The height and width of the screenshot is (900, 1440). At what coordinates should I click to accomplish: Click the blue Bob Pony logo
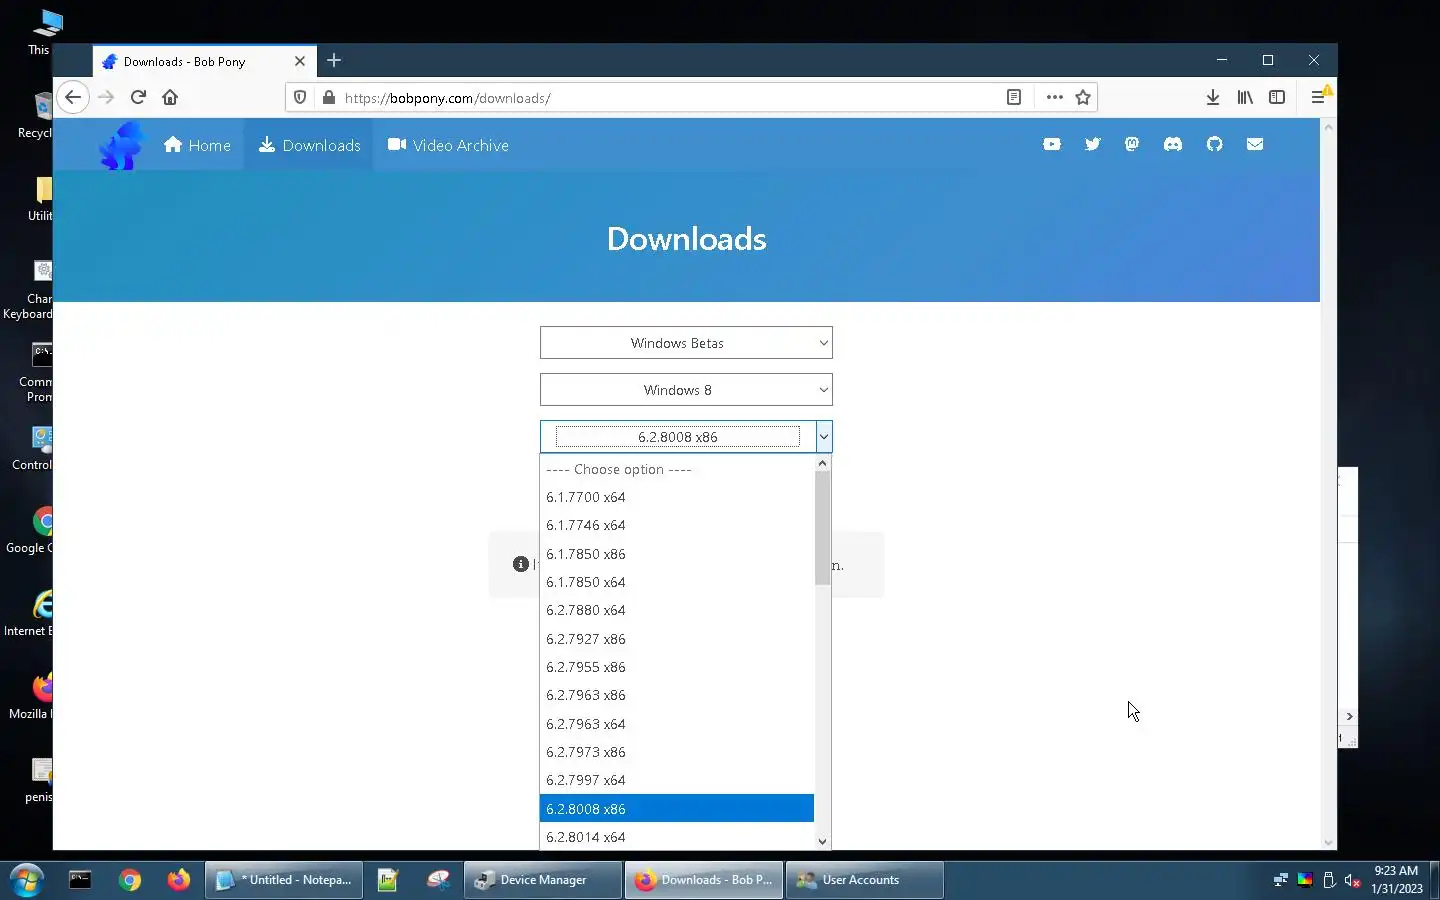point(122,145)
